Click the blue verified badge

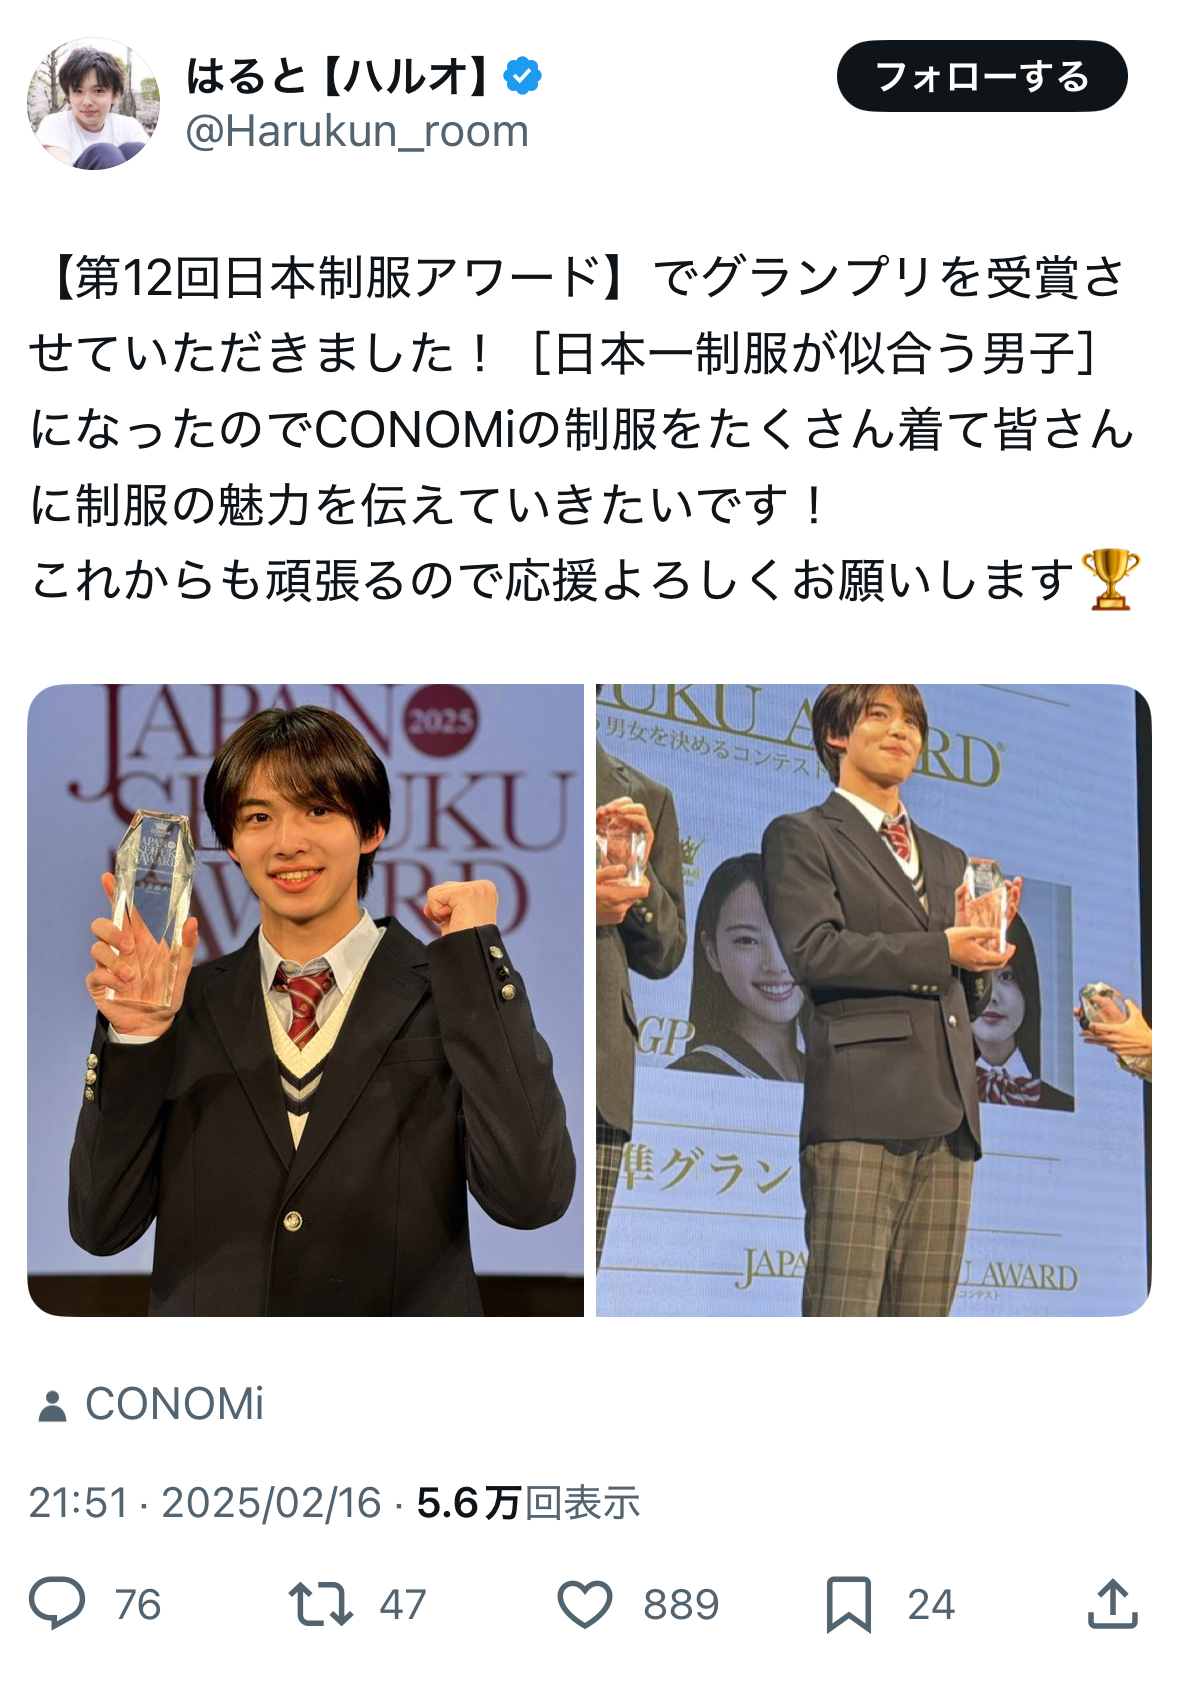[523, 76]
